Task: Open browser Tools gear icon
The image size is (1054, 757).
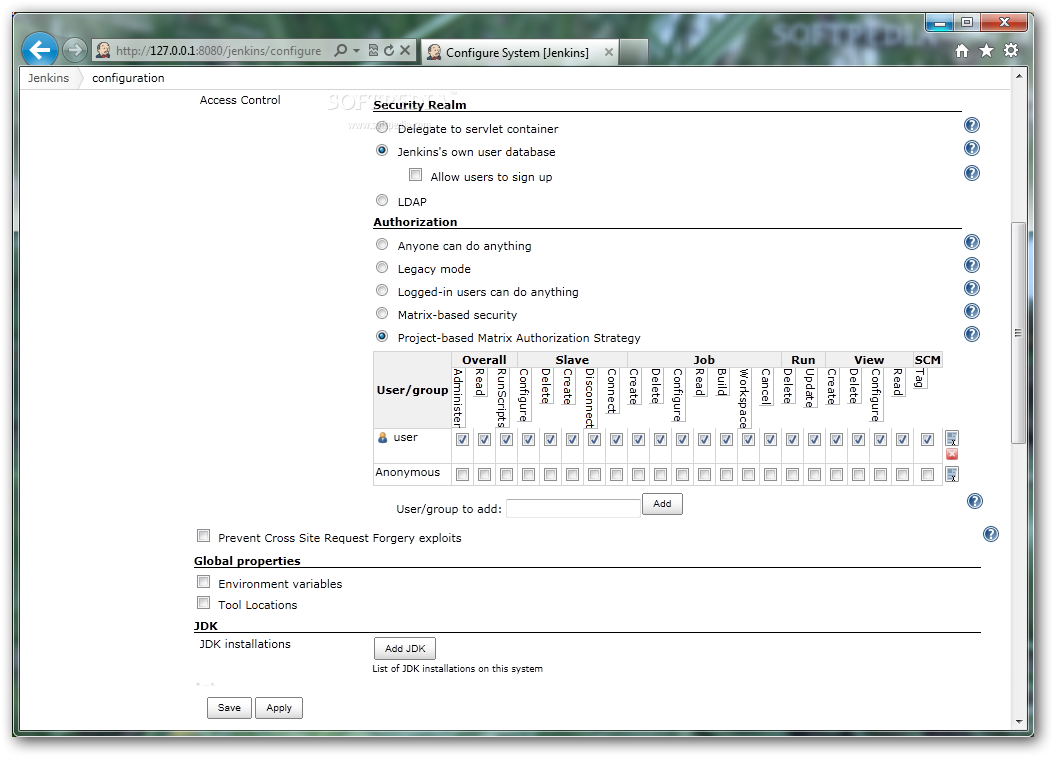Action: [x=1011, y=50]
